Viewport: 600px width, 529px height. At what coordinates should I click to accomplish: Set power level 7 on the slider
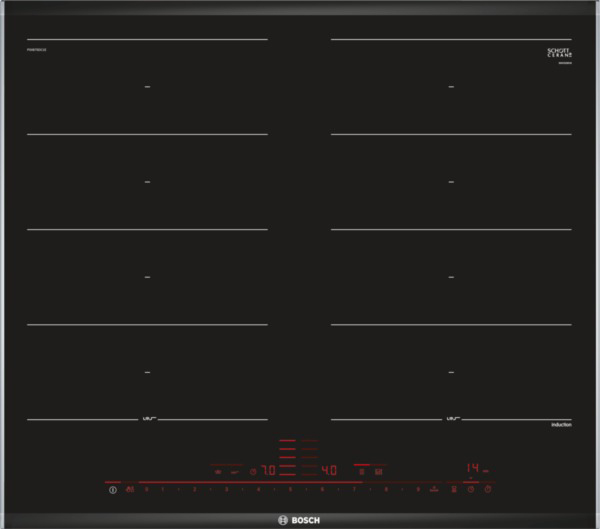coord(354,489)
